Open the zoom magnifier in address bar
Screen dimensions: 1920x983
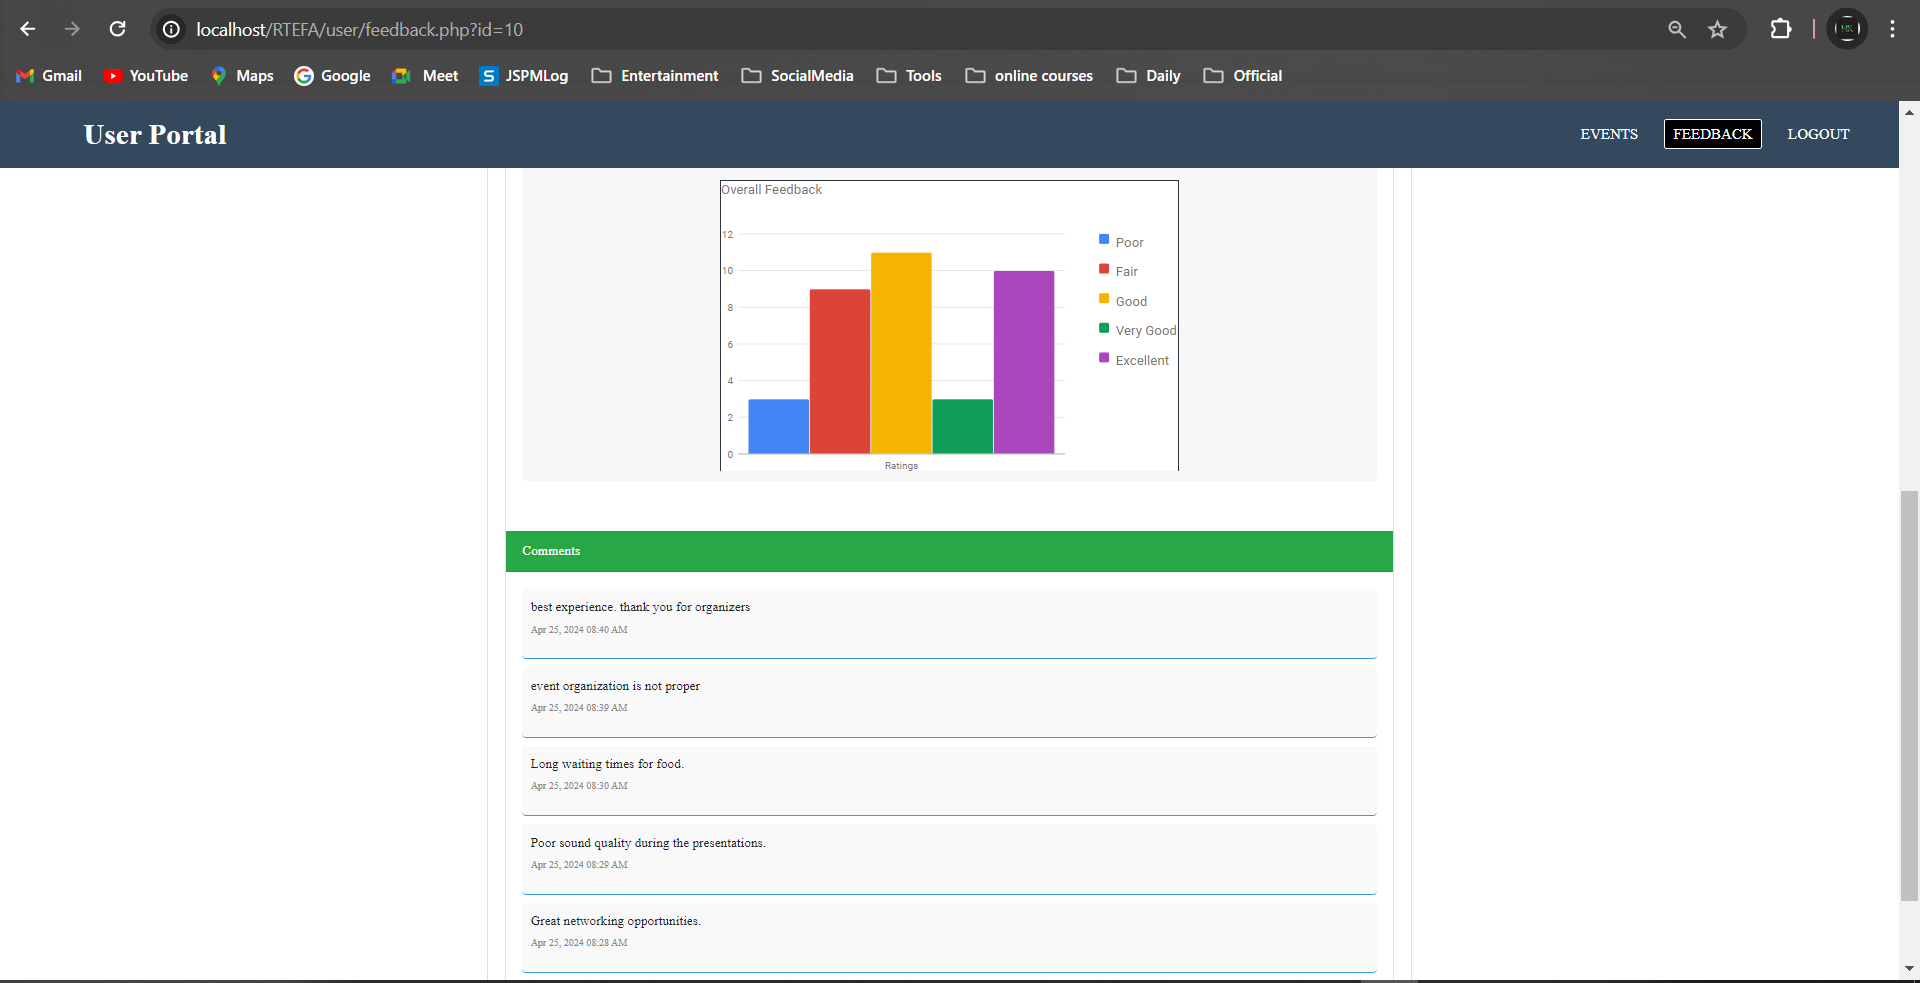(1677, 30)
